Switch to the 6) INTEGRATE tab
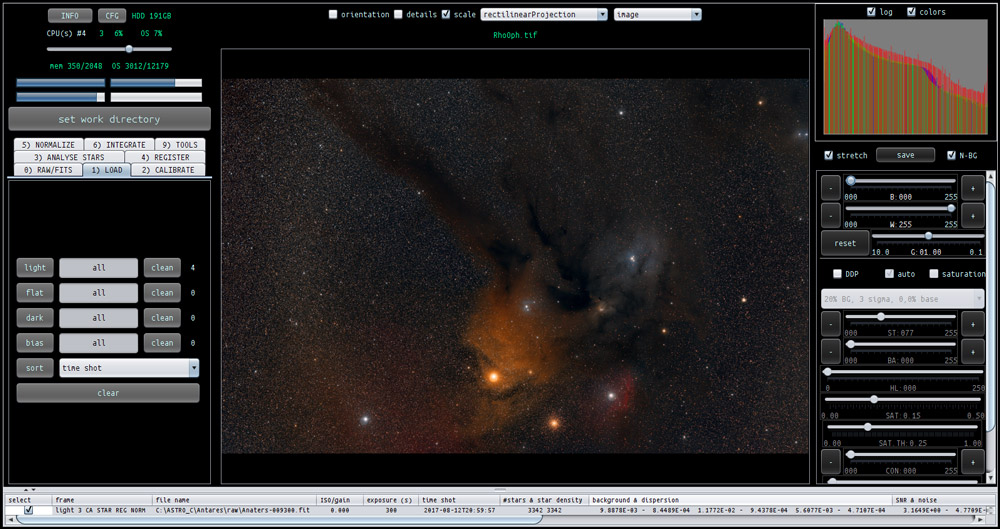 (x=119, y=145)
